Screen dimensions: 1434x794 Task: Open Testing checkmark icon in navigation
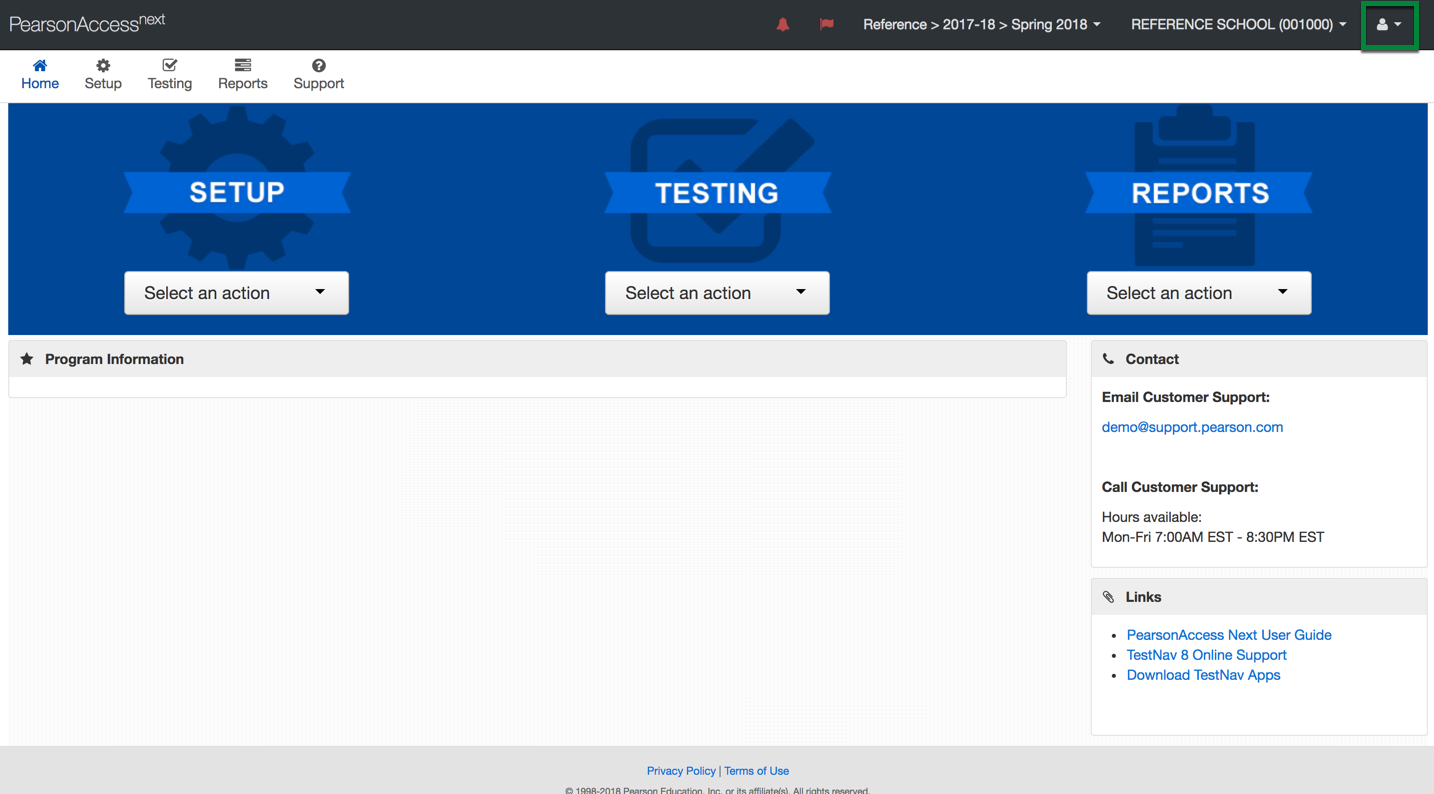[x=170, y=66]
